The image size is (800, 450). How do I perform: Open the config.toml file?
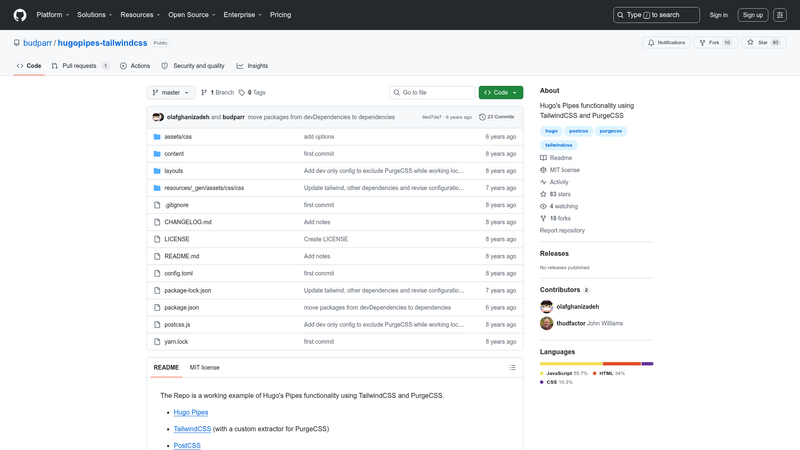tap(179, 273)
